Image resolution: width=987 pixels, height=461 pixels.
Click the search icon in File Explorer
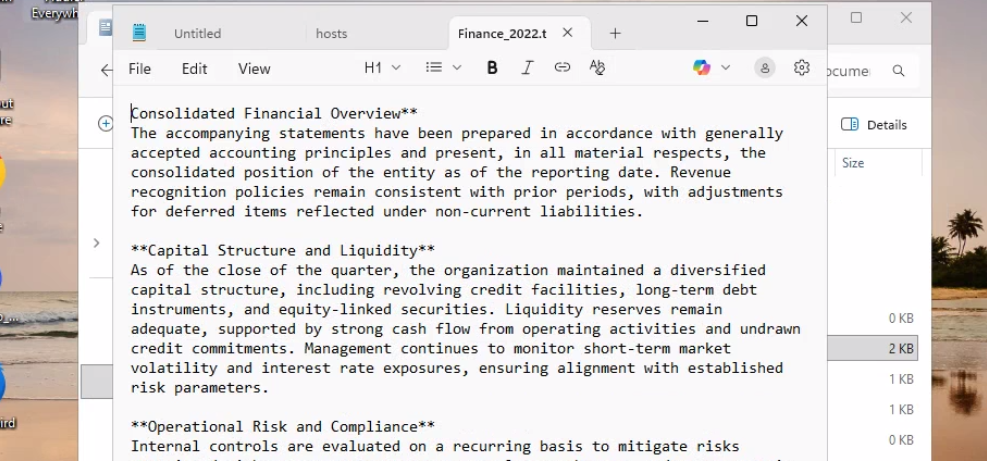tap(899, 71)
